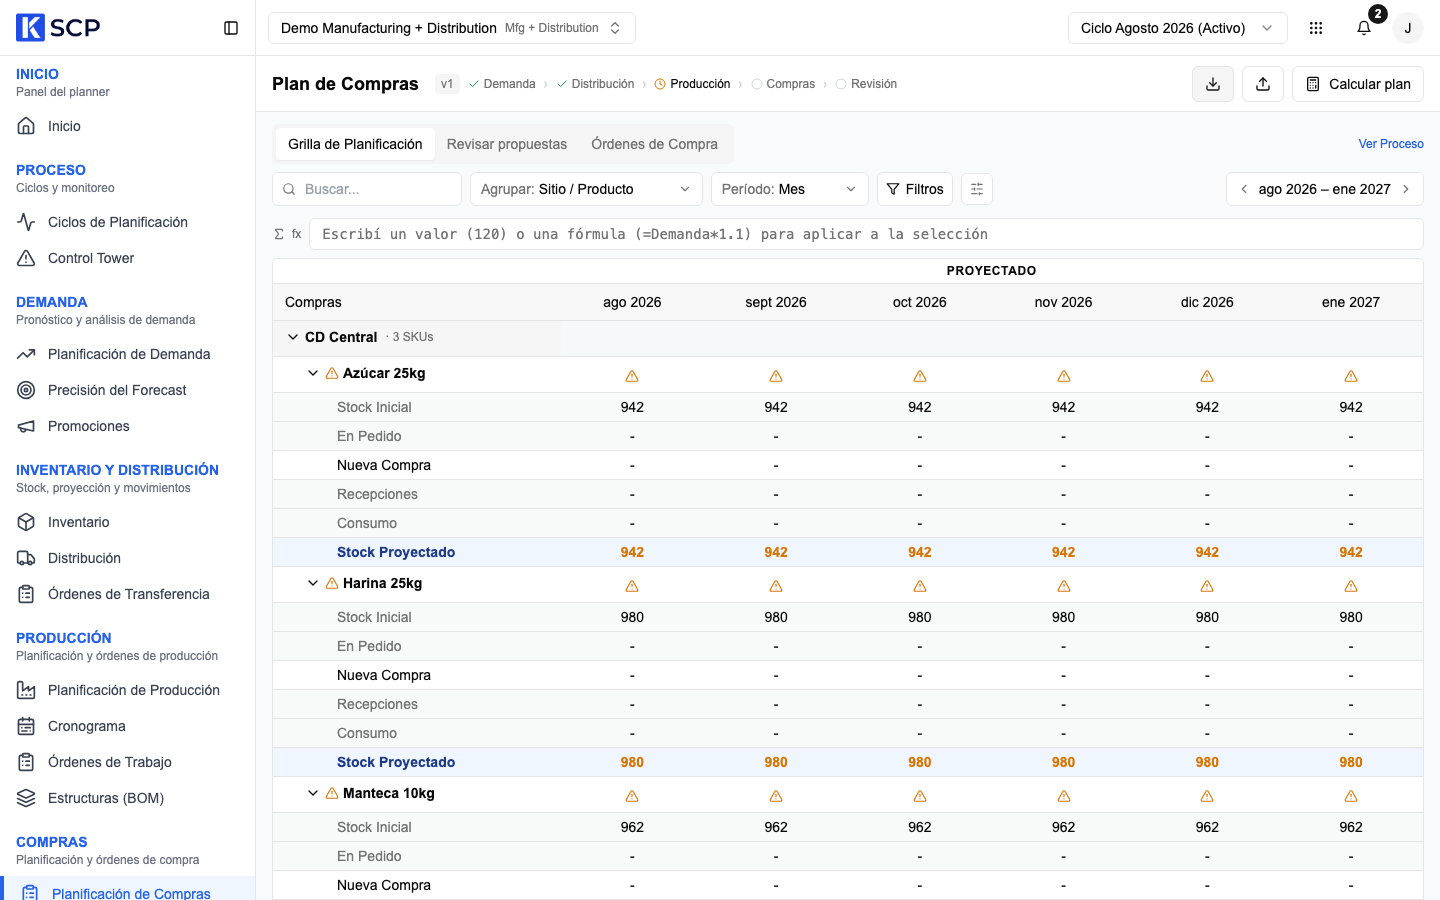The width and height of the screenshot is (1440, 900).
Task: Open the Período Mes dropdown
Action: point(790,189)
